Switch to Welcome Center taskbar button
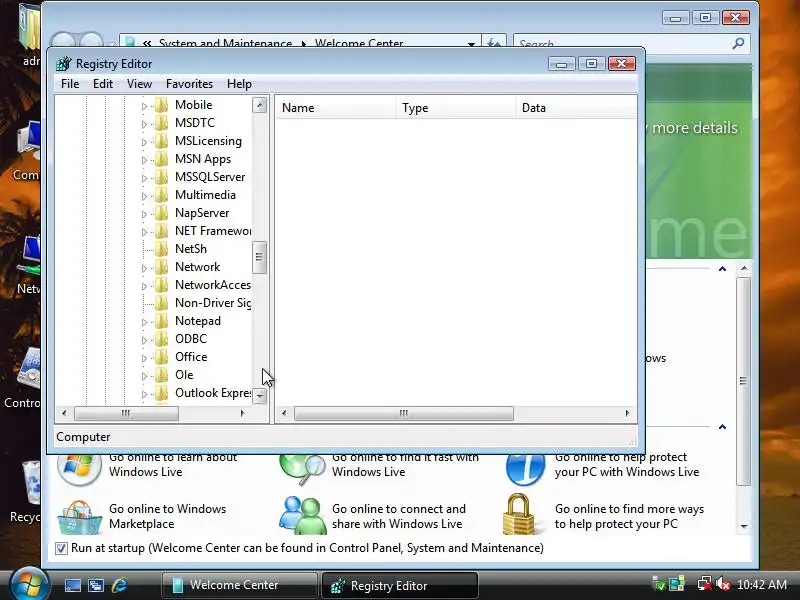This screenshot has width=800, height=600. [x=239, y=585]
